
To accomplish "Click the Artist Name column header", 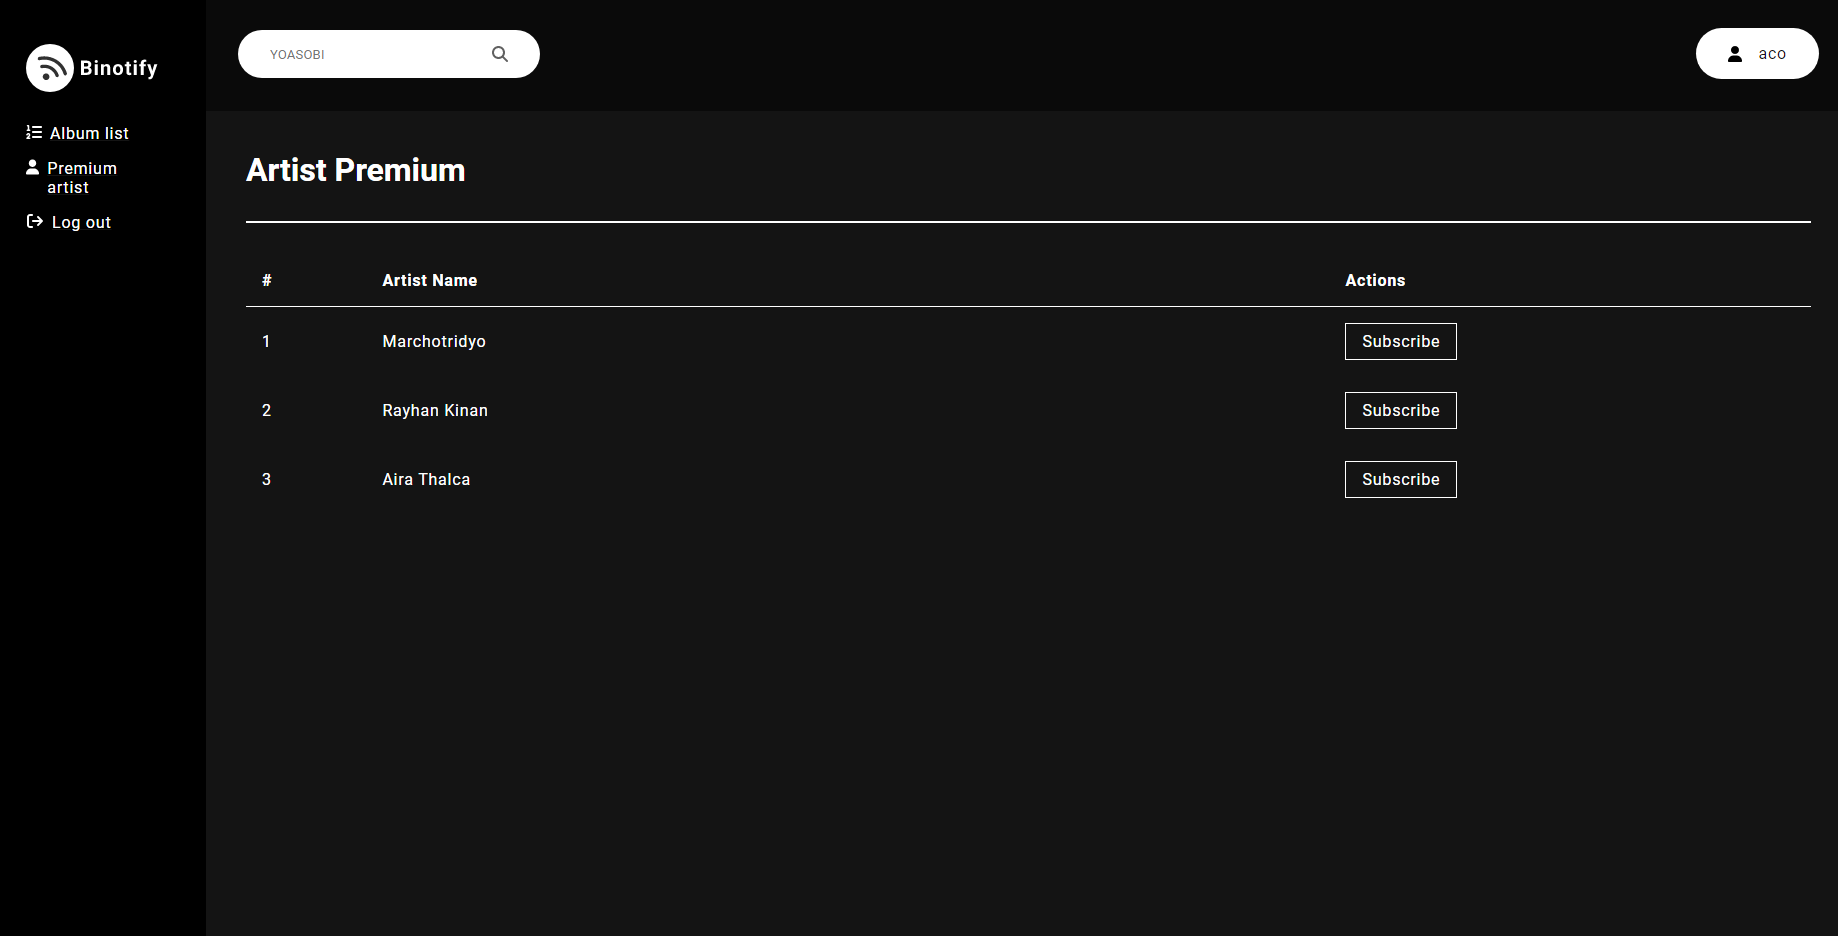I will coord(430,280).
